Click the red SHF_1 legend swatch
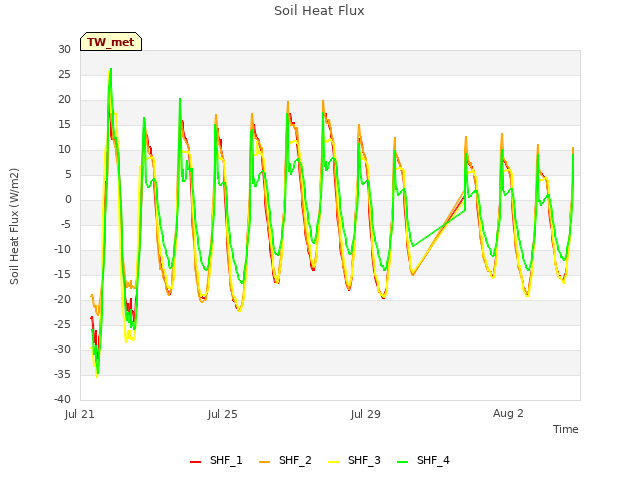This screenshot has width=640, height=480. point(196,462)
